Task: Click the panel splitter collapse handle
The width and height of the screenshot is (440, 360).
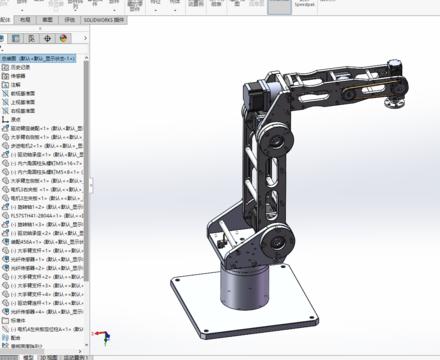Action: [x=91, y=185]
